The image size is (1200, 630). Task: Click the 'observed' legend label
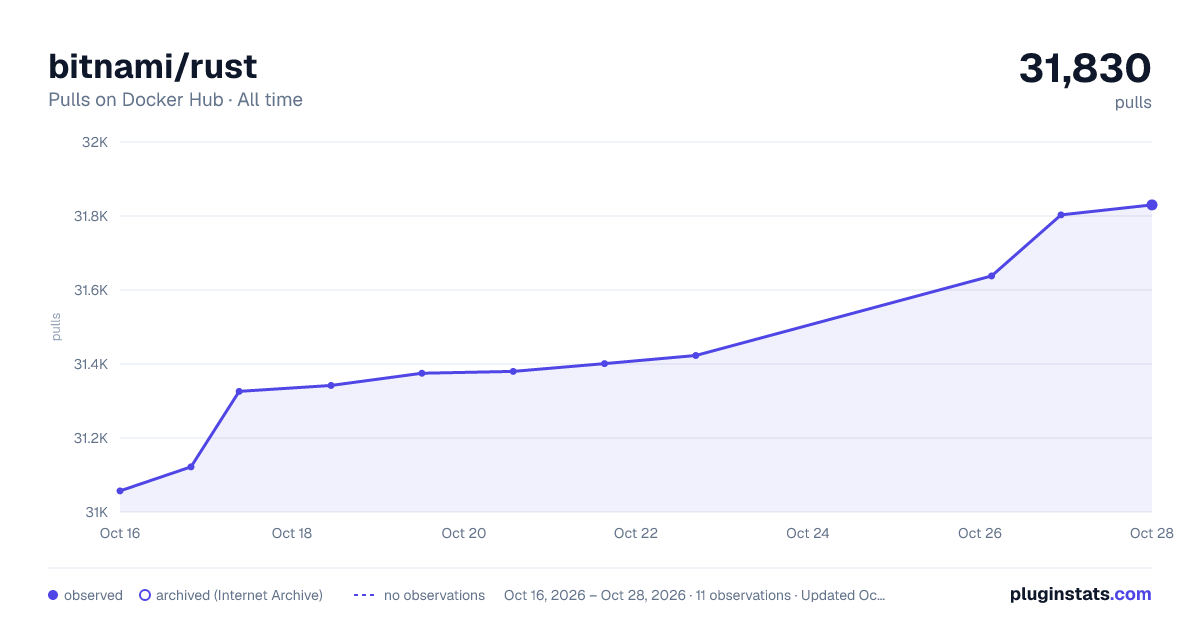point(93,595)
